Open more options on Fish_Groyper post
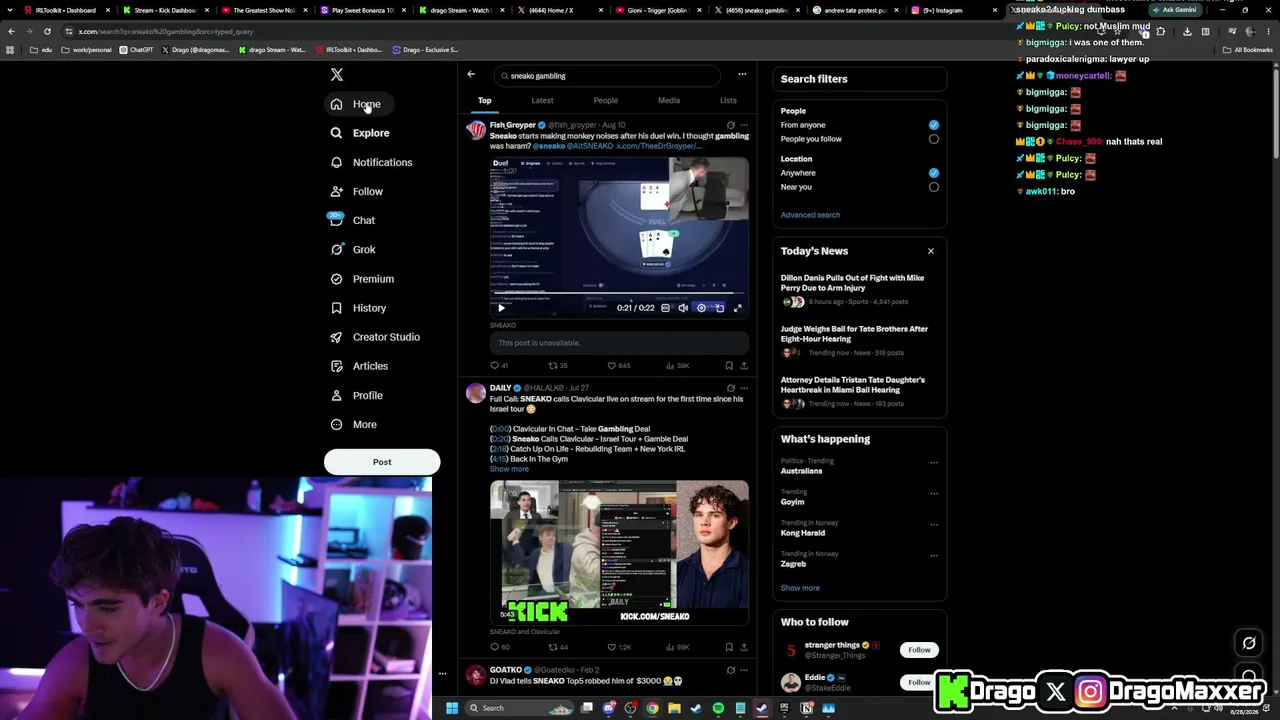 coord(743,125)
